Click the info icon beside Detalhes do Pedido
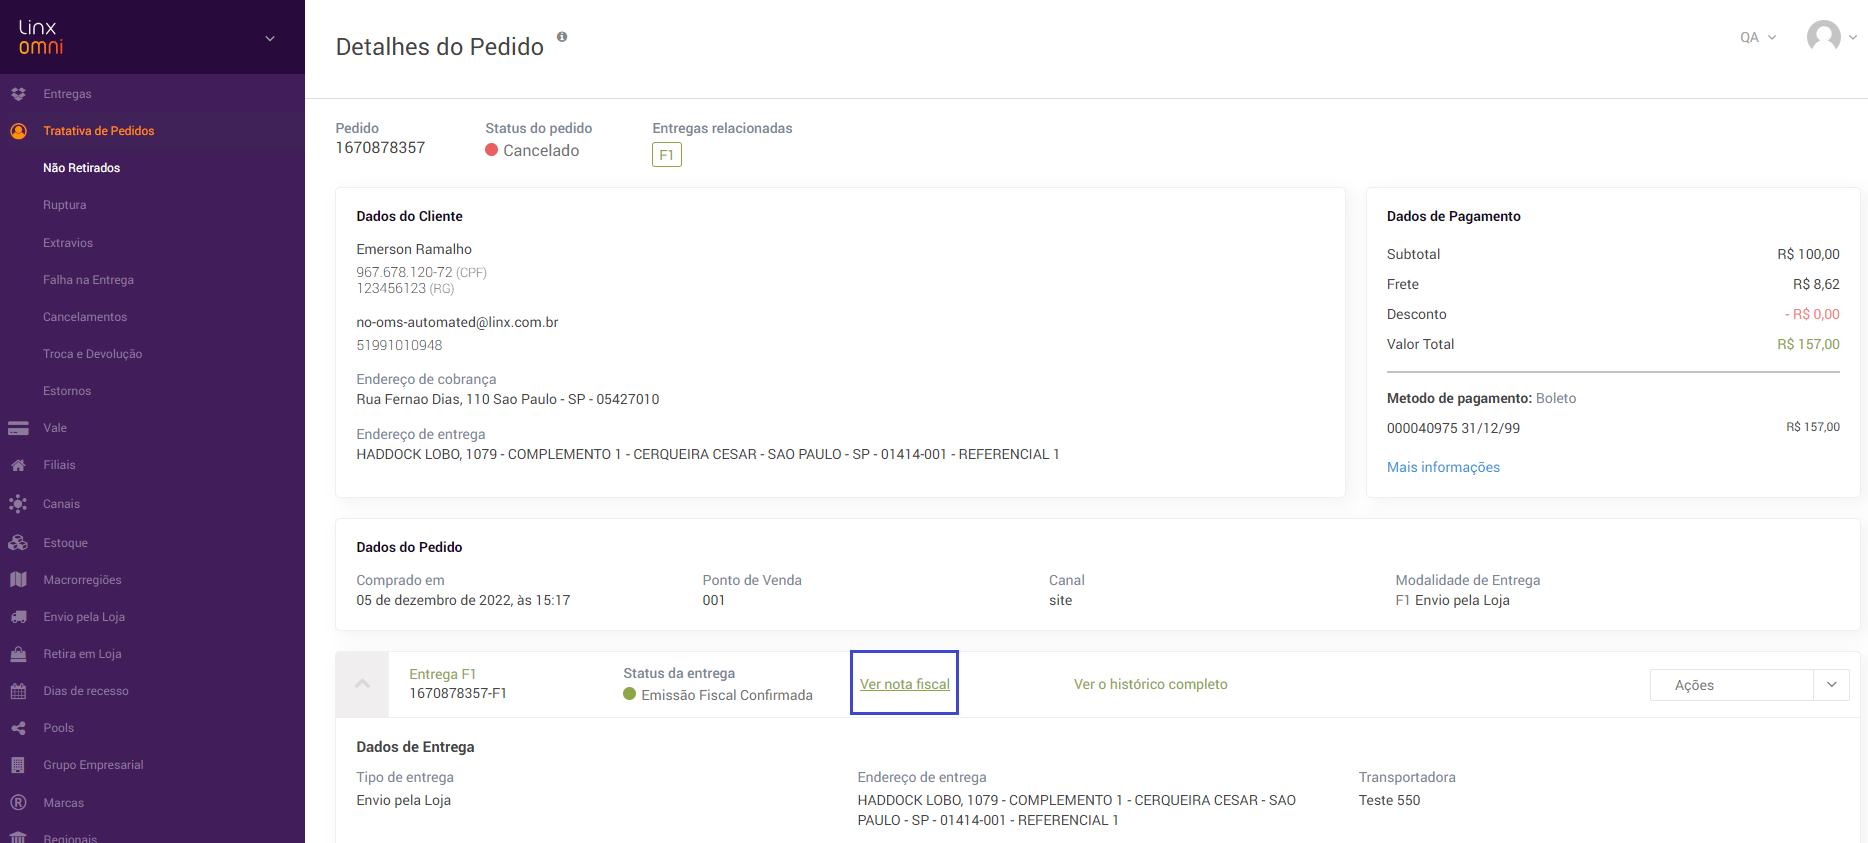 click(562, 37)
